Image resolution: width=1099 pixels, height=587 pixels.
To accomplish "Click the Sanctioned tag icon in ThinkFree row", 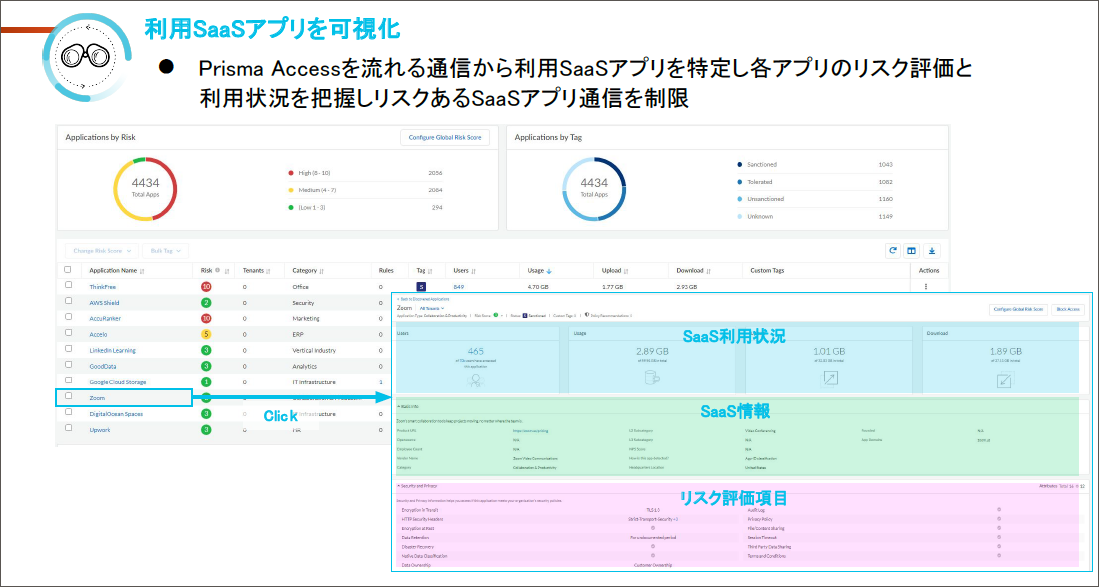I will [x=421, y=286].
